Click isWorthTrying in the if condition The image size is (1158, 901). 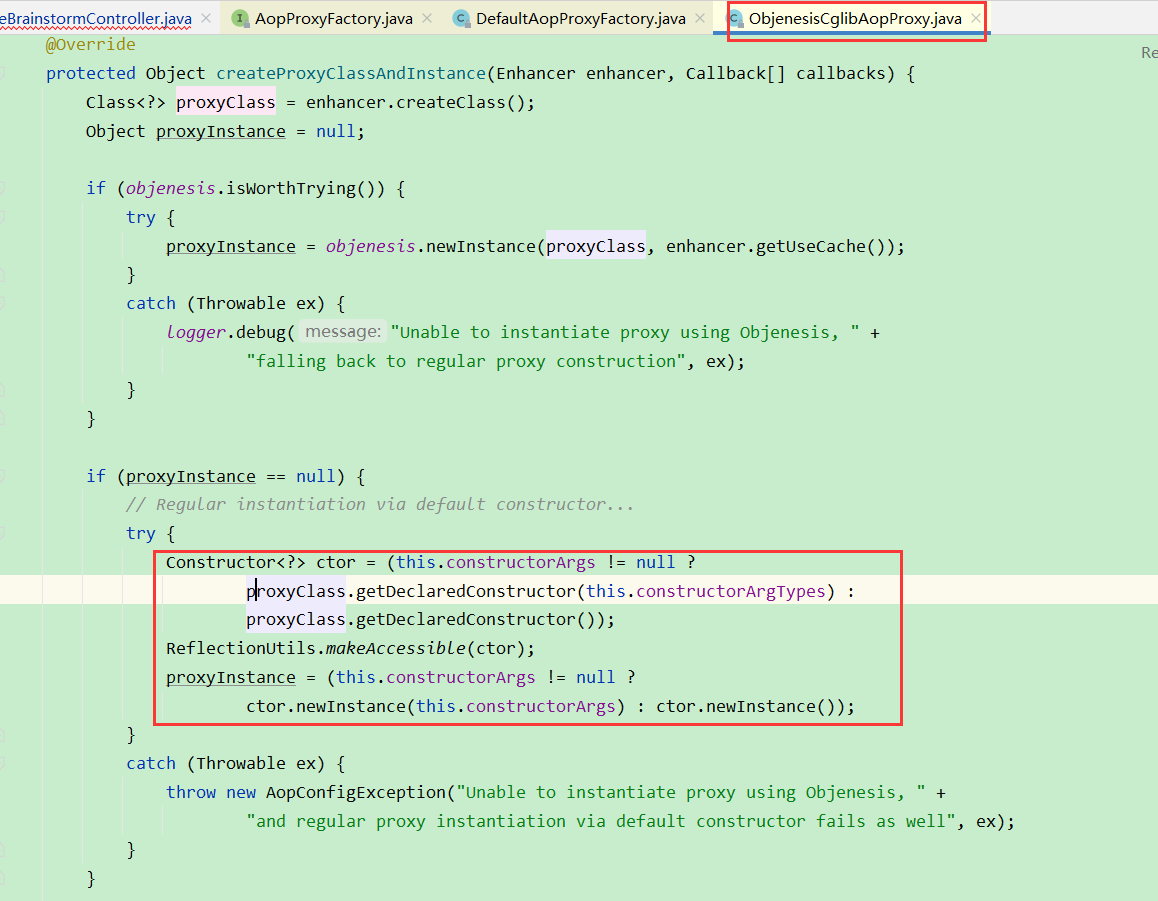tap(291, 188)
